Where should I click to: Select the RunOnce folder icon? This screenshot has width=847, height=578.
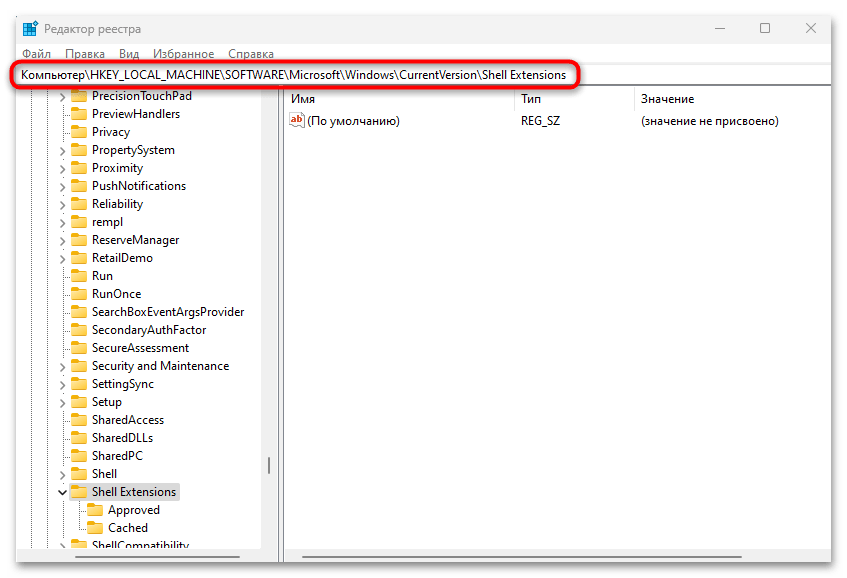[x=80, y=293]
